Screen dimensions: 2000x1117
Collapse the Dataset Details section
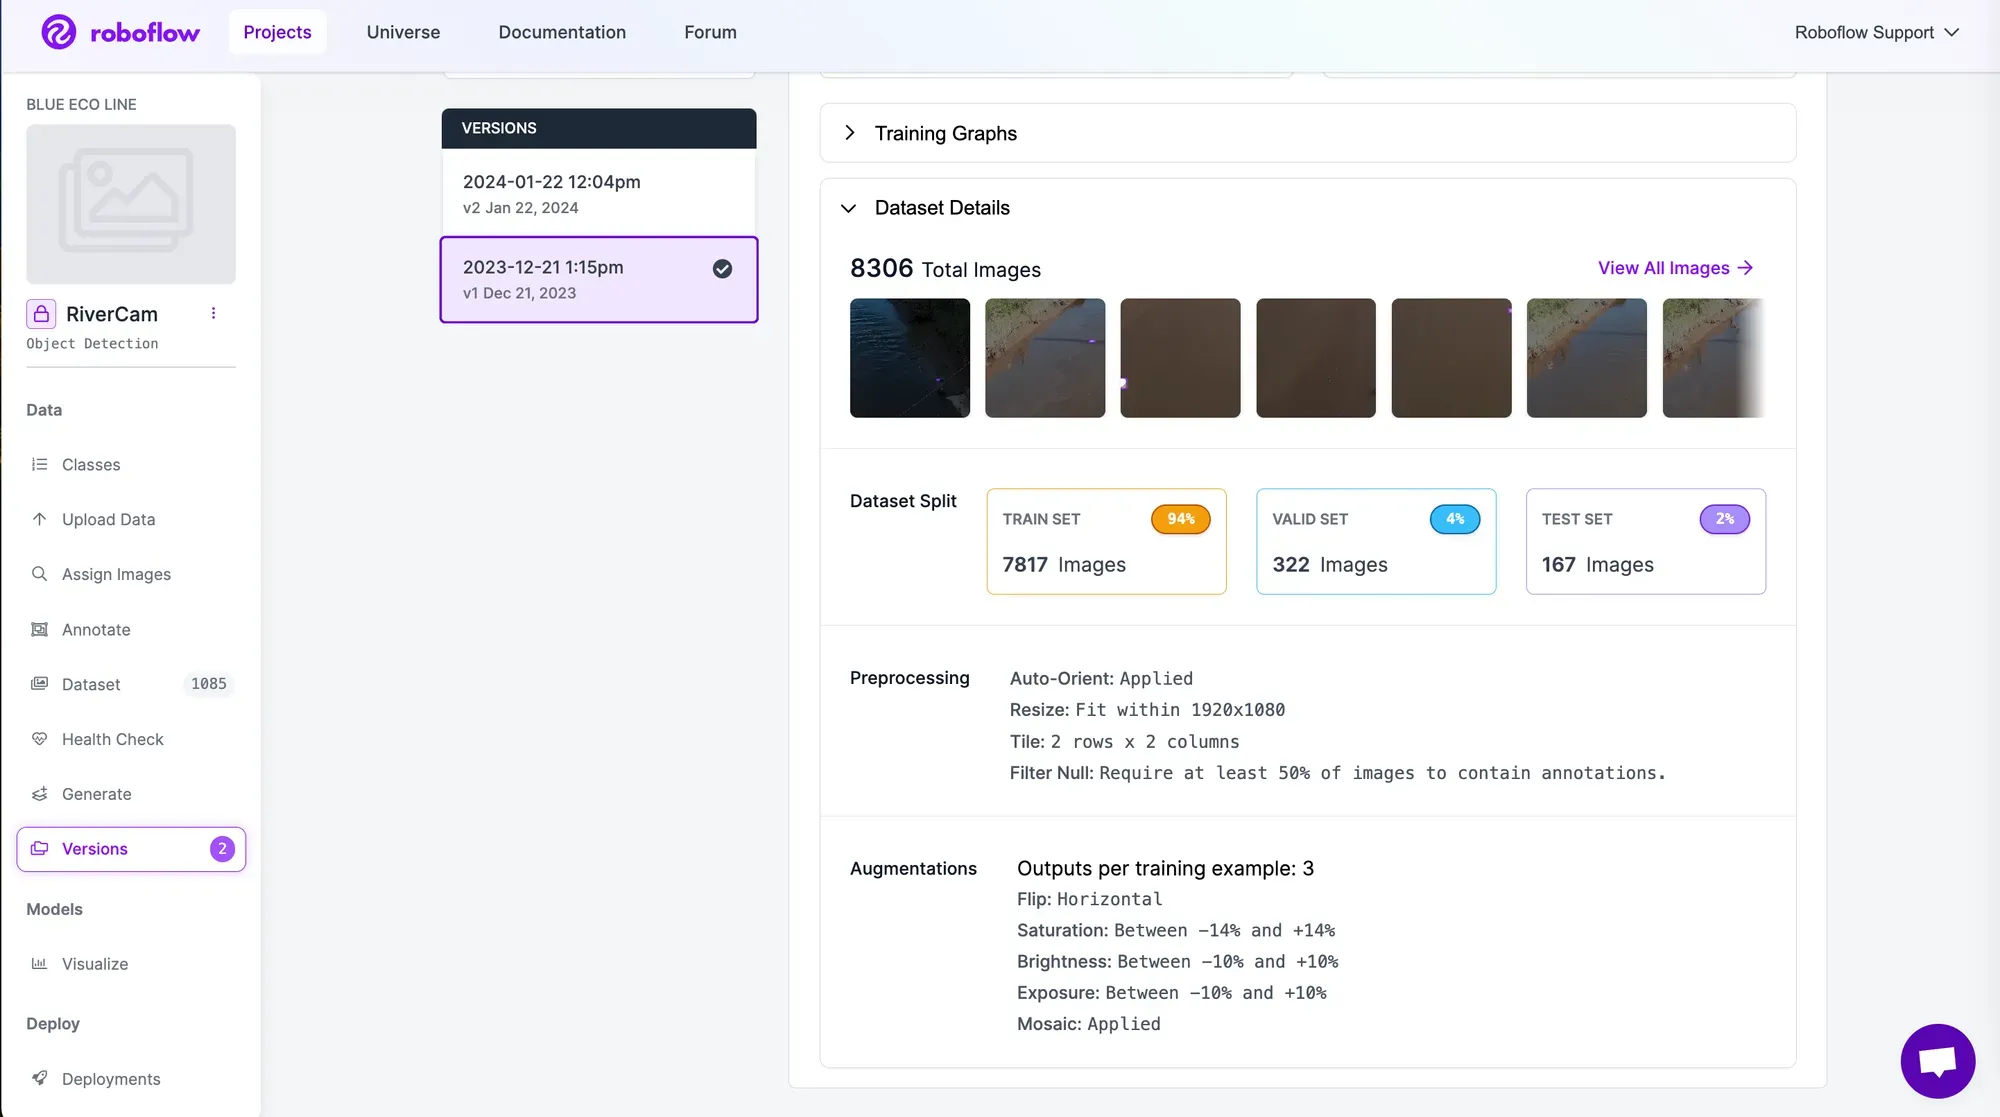pyautogui.click(x=849, y=208)
